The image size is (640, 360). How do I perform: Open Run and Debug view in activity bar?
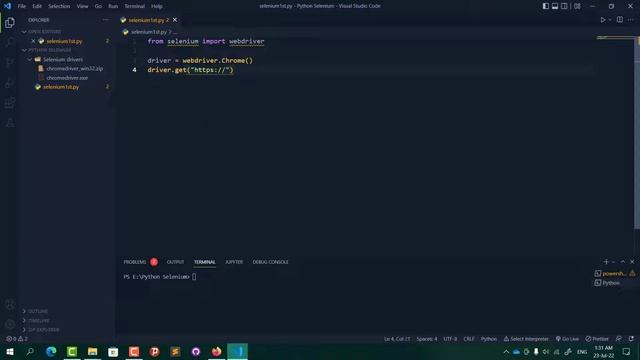9,83
